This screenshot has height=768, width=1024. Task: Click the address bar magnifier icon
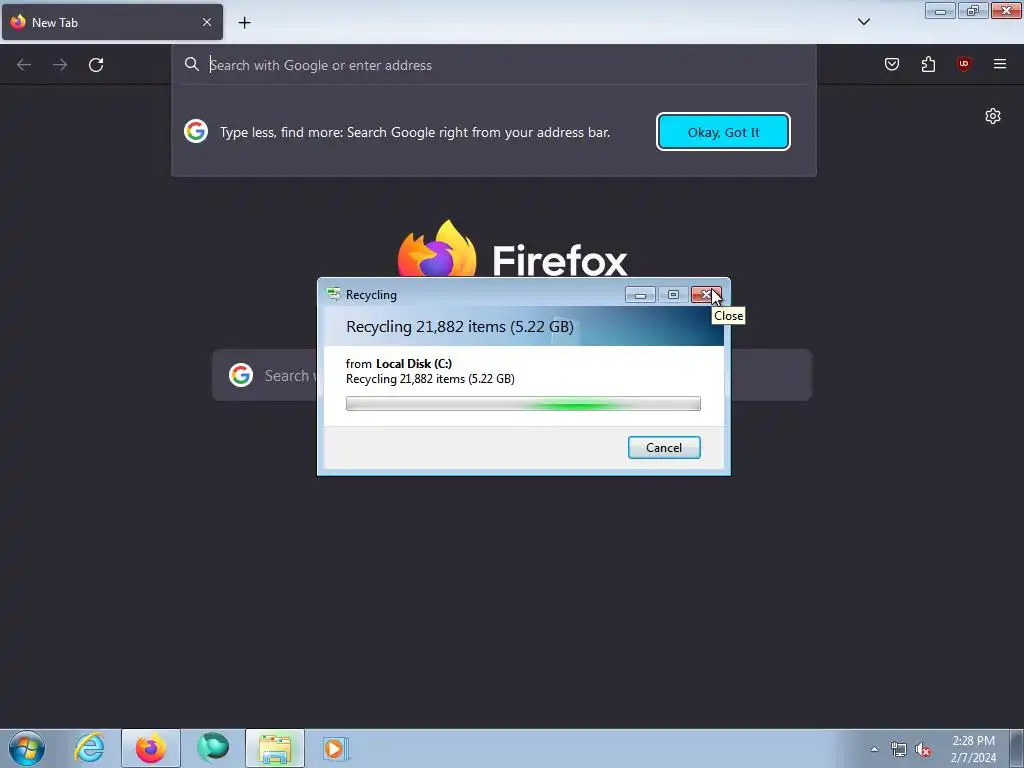(x=191, y=64)
